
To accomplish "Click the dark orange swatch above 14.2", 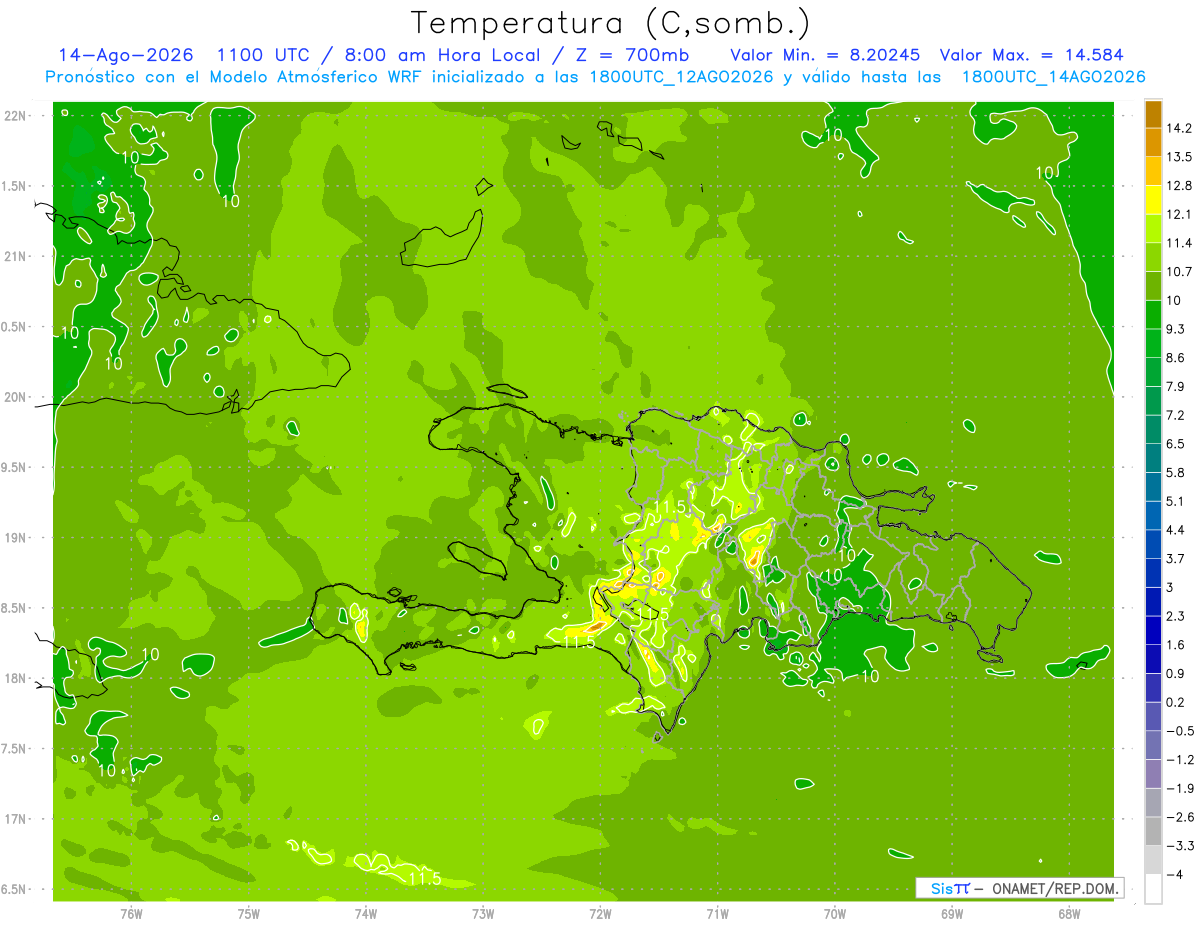I will pos(1153,114).
